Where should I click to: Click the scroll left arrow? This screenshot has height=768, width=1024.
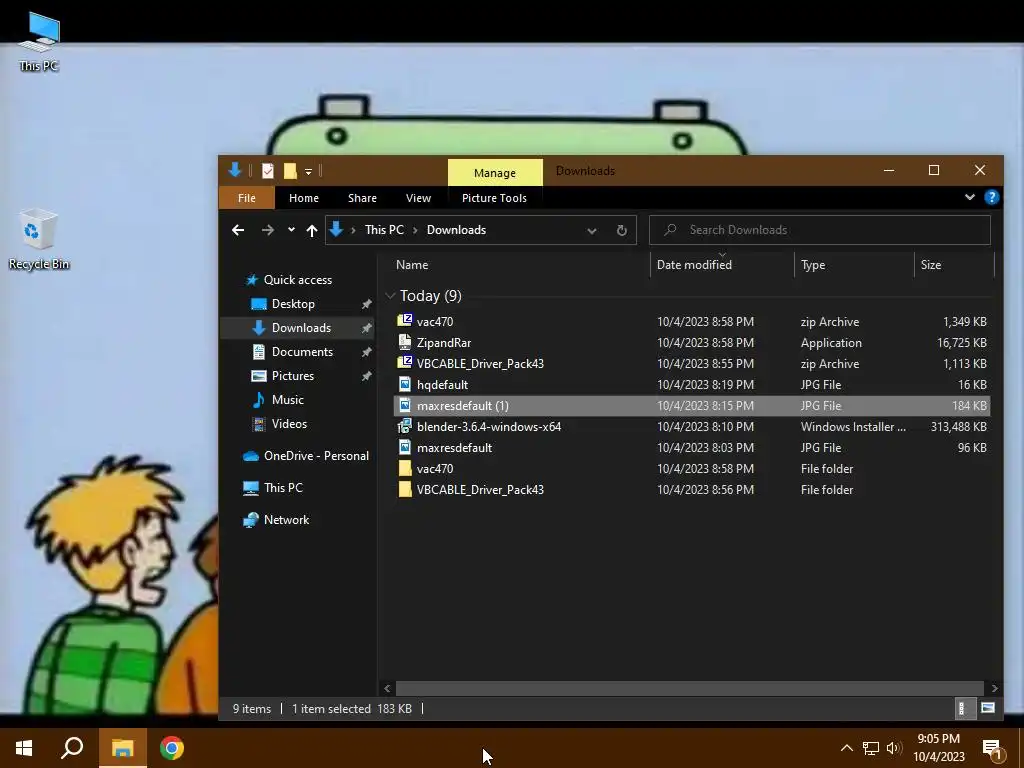click(387, 688)
